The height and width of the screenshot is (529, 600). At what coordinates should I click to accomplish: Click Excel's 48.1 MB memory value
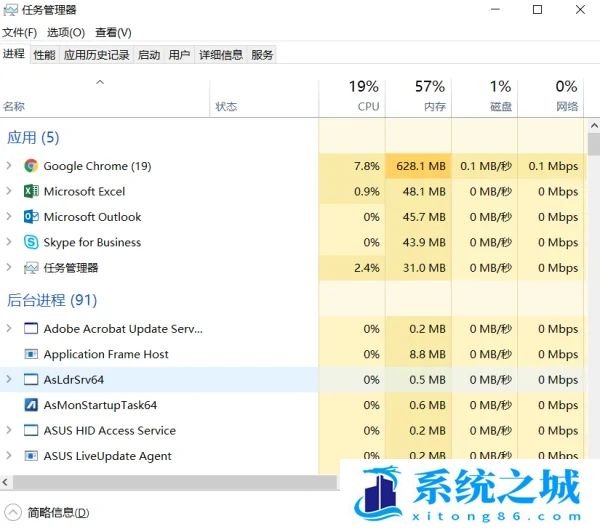tap(424, 191)
